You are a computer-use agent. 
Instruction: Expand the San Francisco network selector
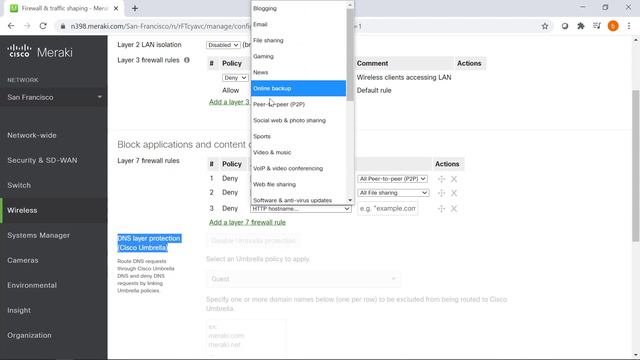pyautogui.click(x=53, y=97)
